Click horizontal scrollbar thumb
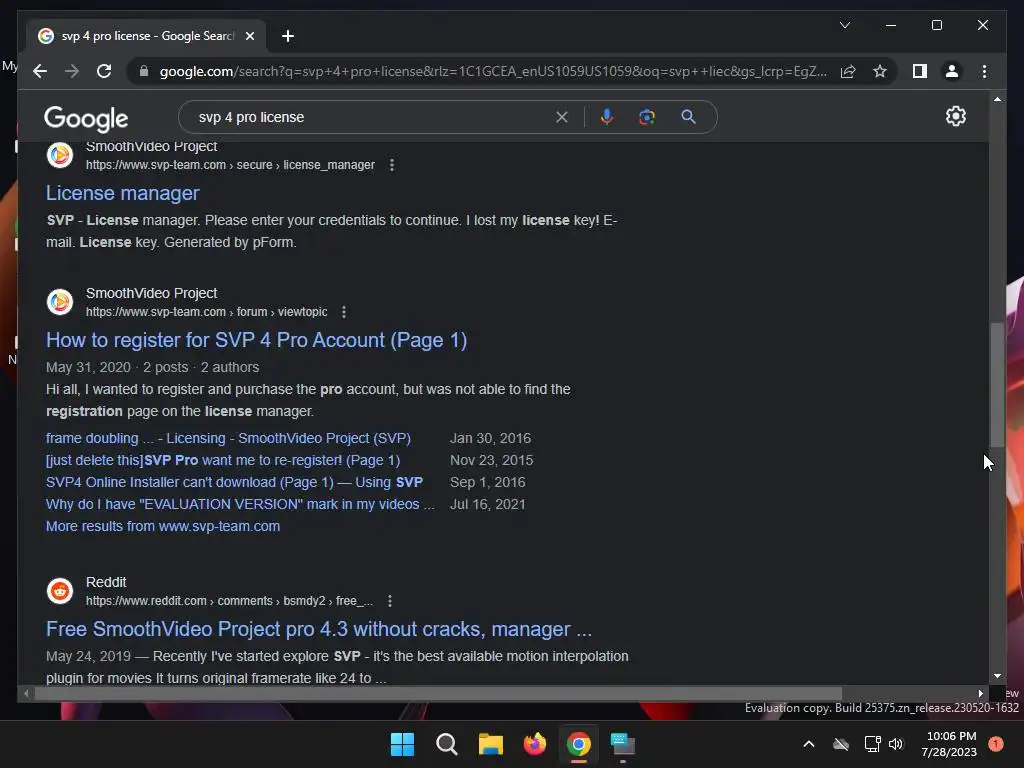 tap(438, 694)
